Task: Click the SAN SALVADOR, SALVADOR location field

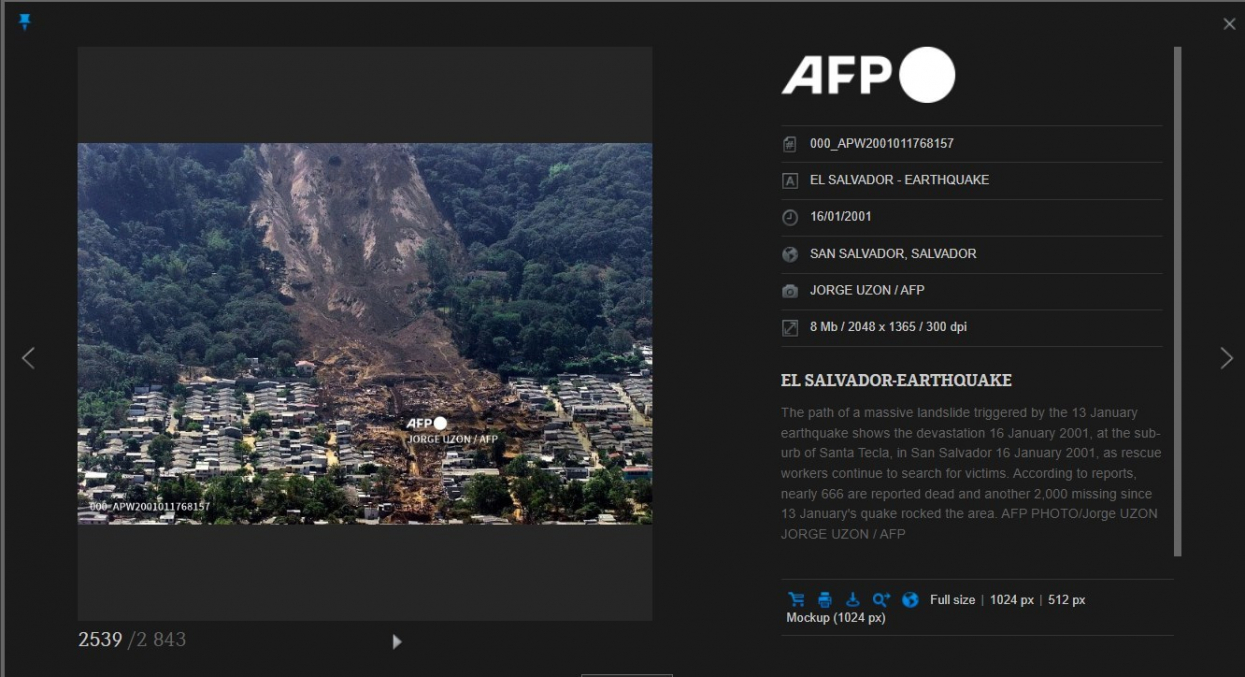Action: 971,254
